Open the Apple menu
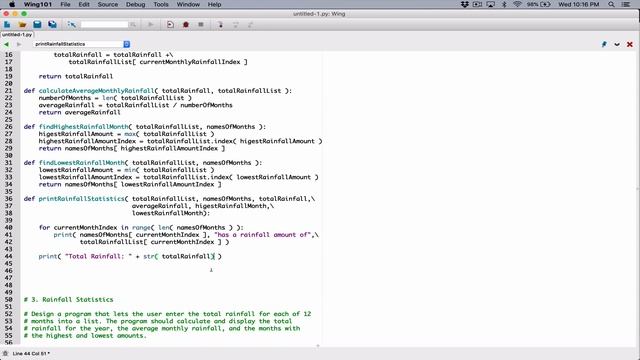This screenshot has width=640, height=360. 12,4
